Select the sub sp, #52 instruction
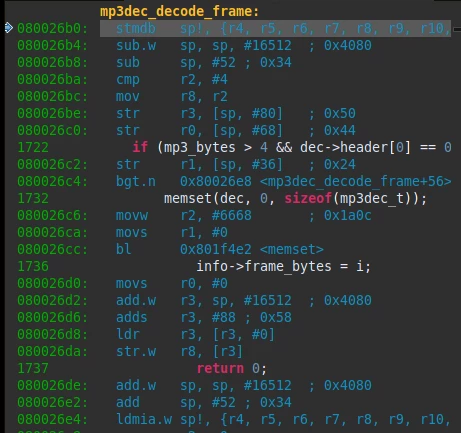This screenshot has width=461, height=433. pos(204,63)
